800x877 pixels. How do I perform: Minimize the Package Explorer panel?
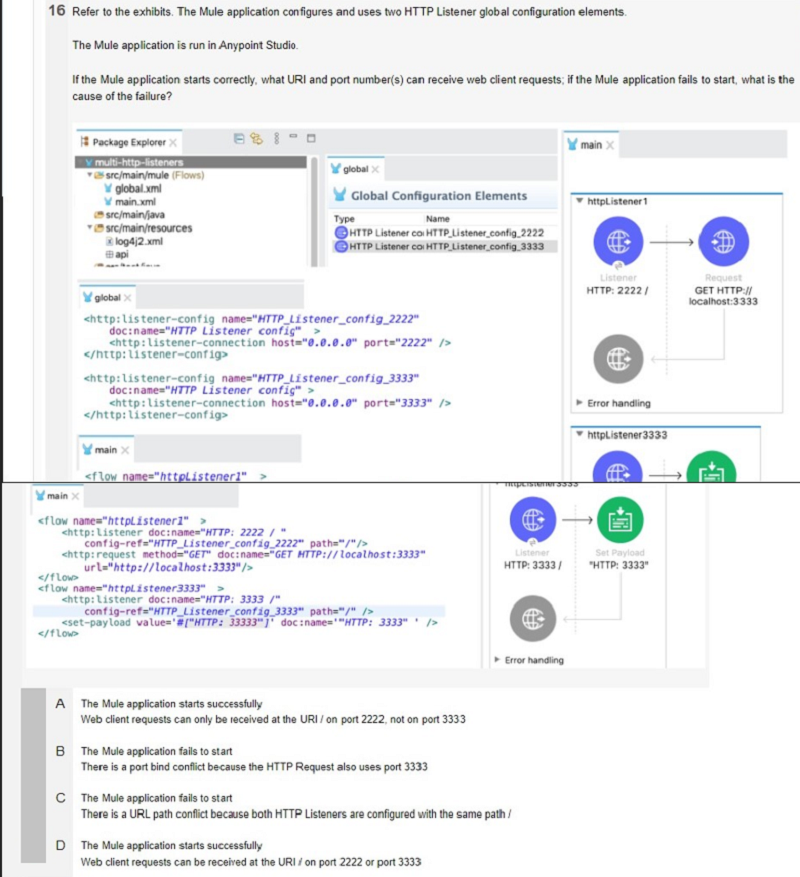pyautogui.click(x=293, y=136)
